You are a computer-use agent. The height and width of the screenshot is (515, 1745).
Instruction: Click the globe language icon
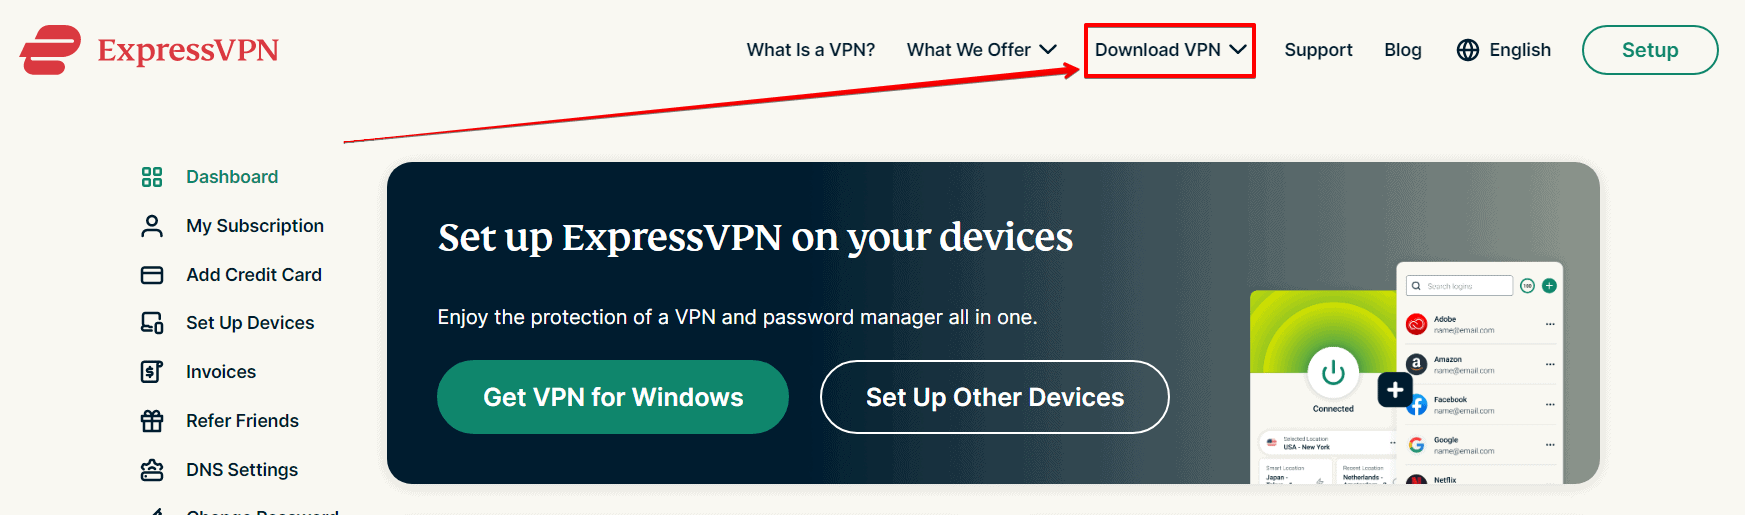click(1468, 50)
